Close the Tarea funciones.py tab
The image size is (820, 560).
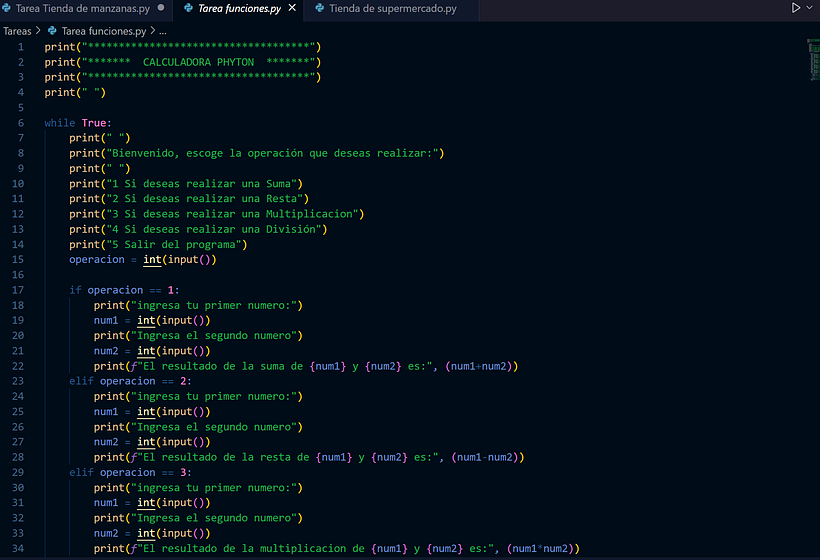(292, 8)
